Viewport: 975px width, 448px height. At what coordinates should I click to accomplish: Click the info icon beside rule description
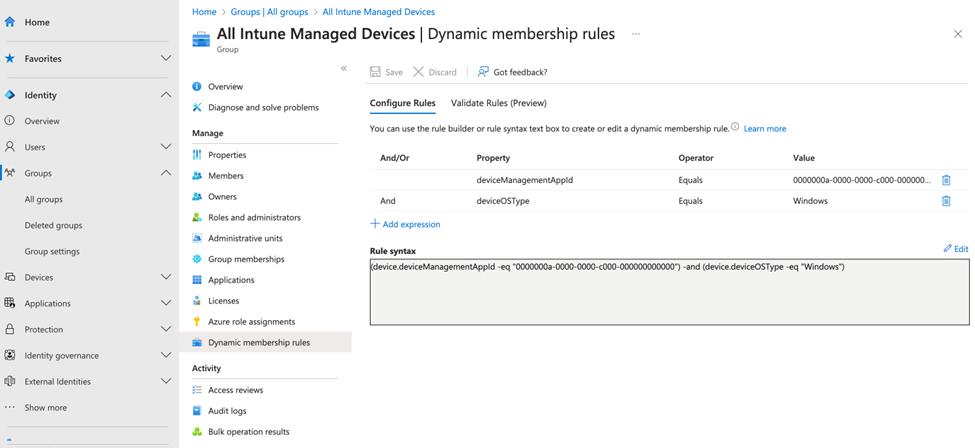tap(735, 128)
